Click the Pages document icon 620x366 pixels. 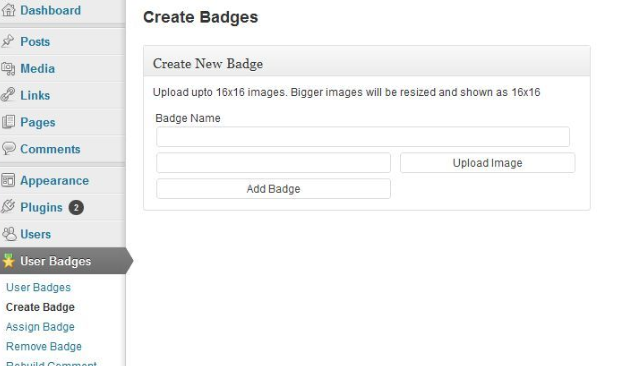8,122
